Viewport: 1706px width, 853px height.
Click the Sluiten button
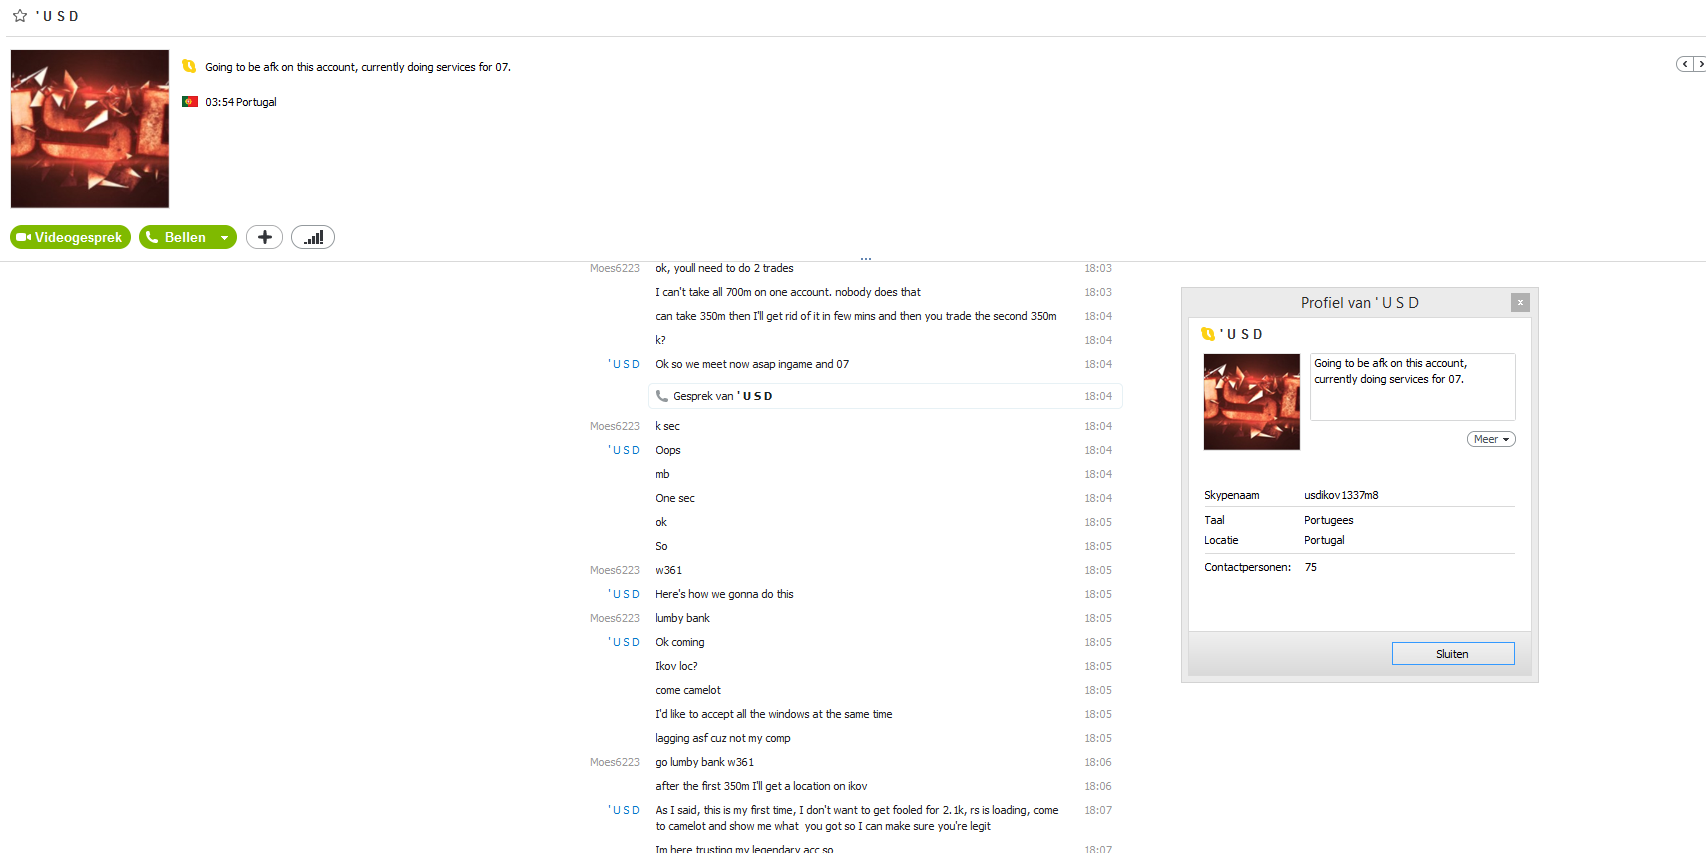pos(1453,654)
